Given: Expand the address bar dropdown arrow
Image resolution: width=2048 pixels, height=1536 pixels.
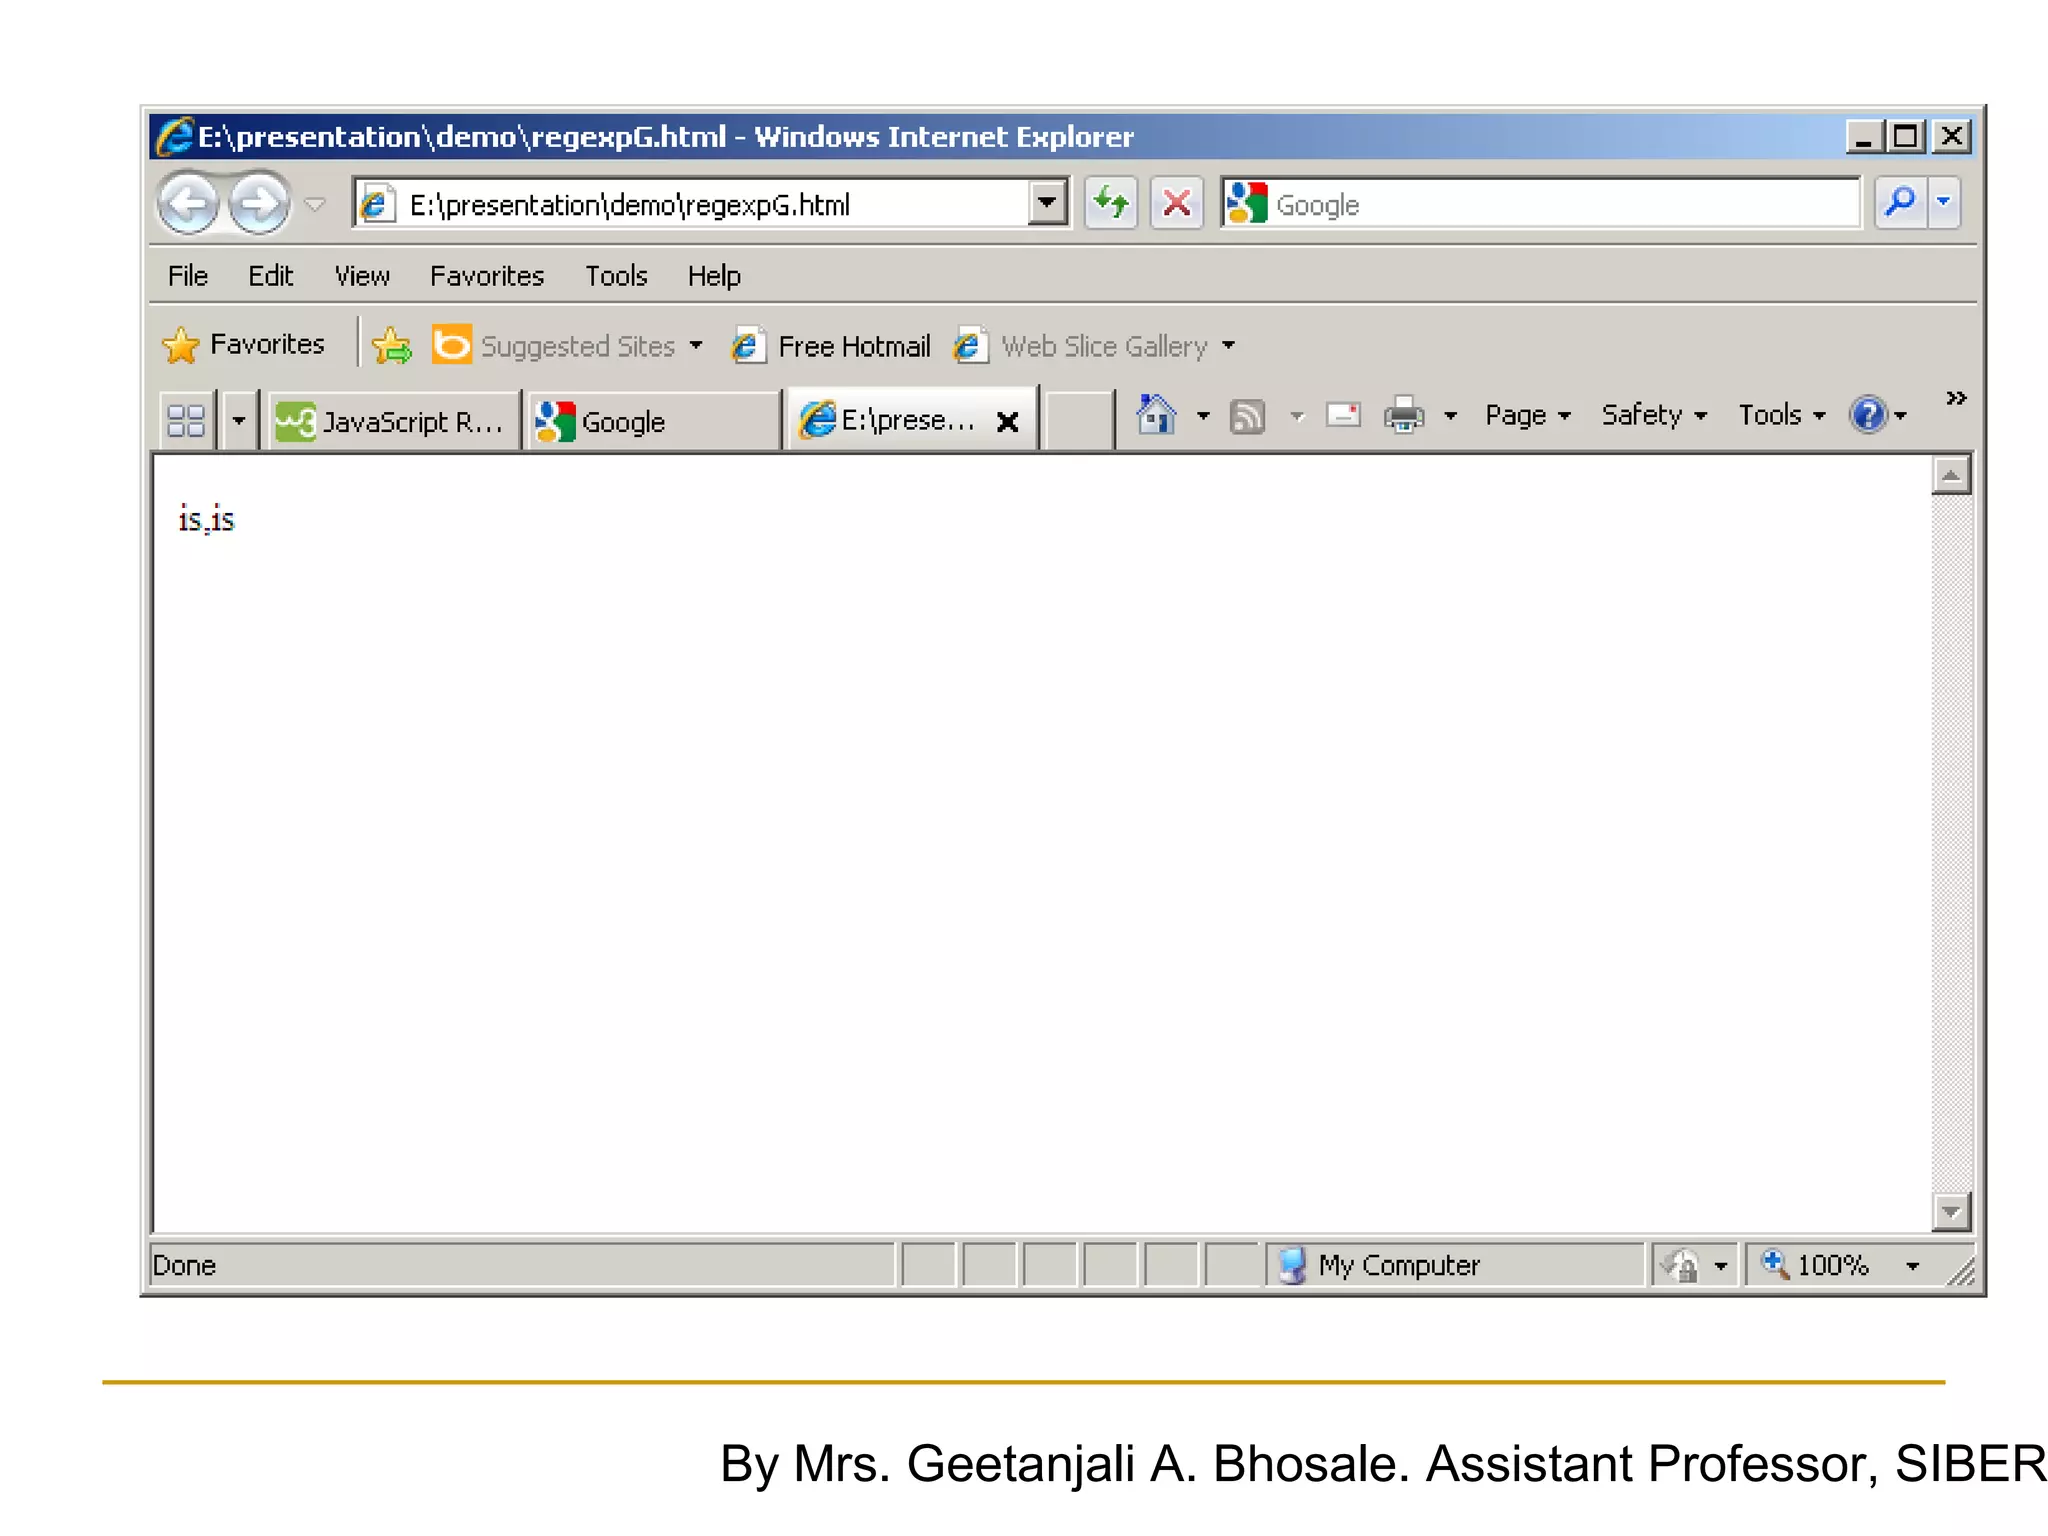Looking at the screenshot, I should pos(1047,204).
